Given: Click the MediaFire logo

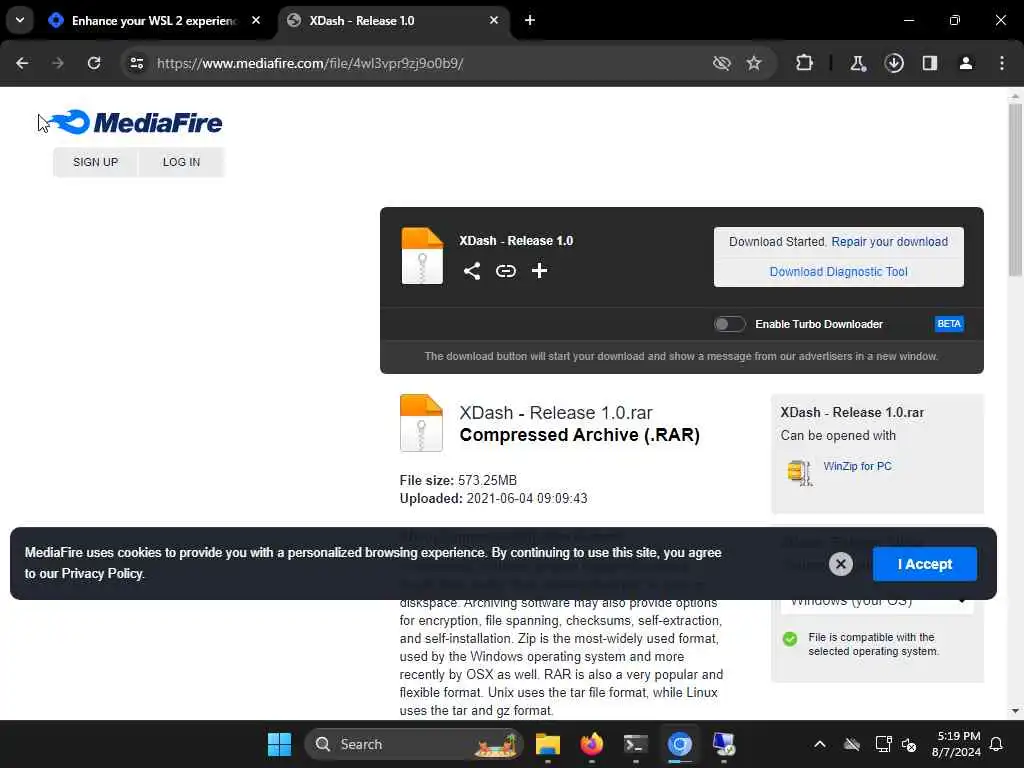Looking at the screenshot, I should [136, 122].
